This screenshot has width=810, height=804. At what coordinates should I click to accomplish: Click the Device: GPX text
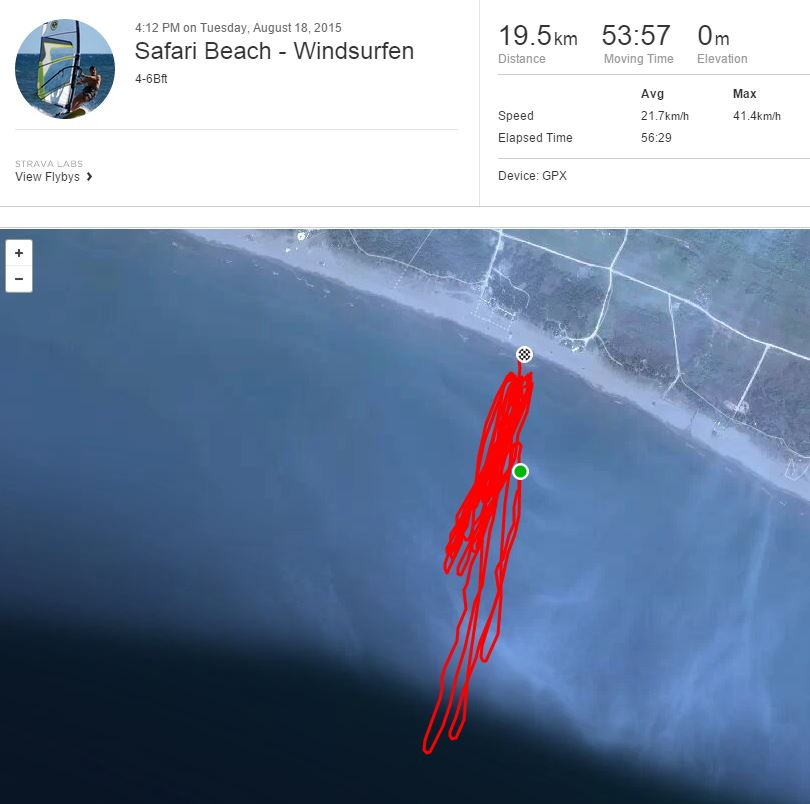[x=532, y=176]
